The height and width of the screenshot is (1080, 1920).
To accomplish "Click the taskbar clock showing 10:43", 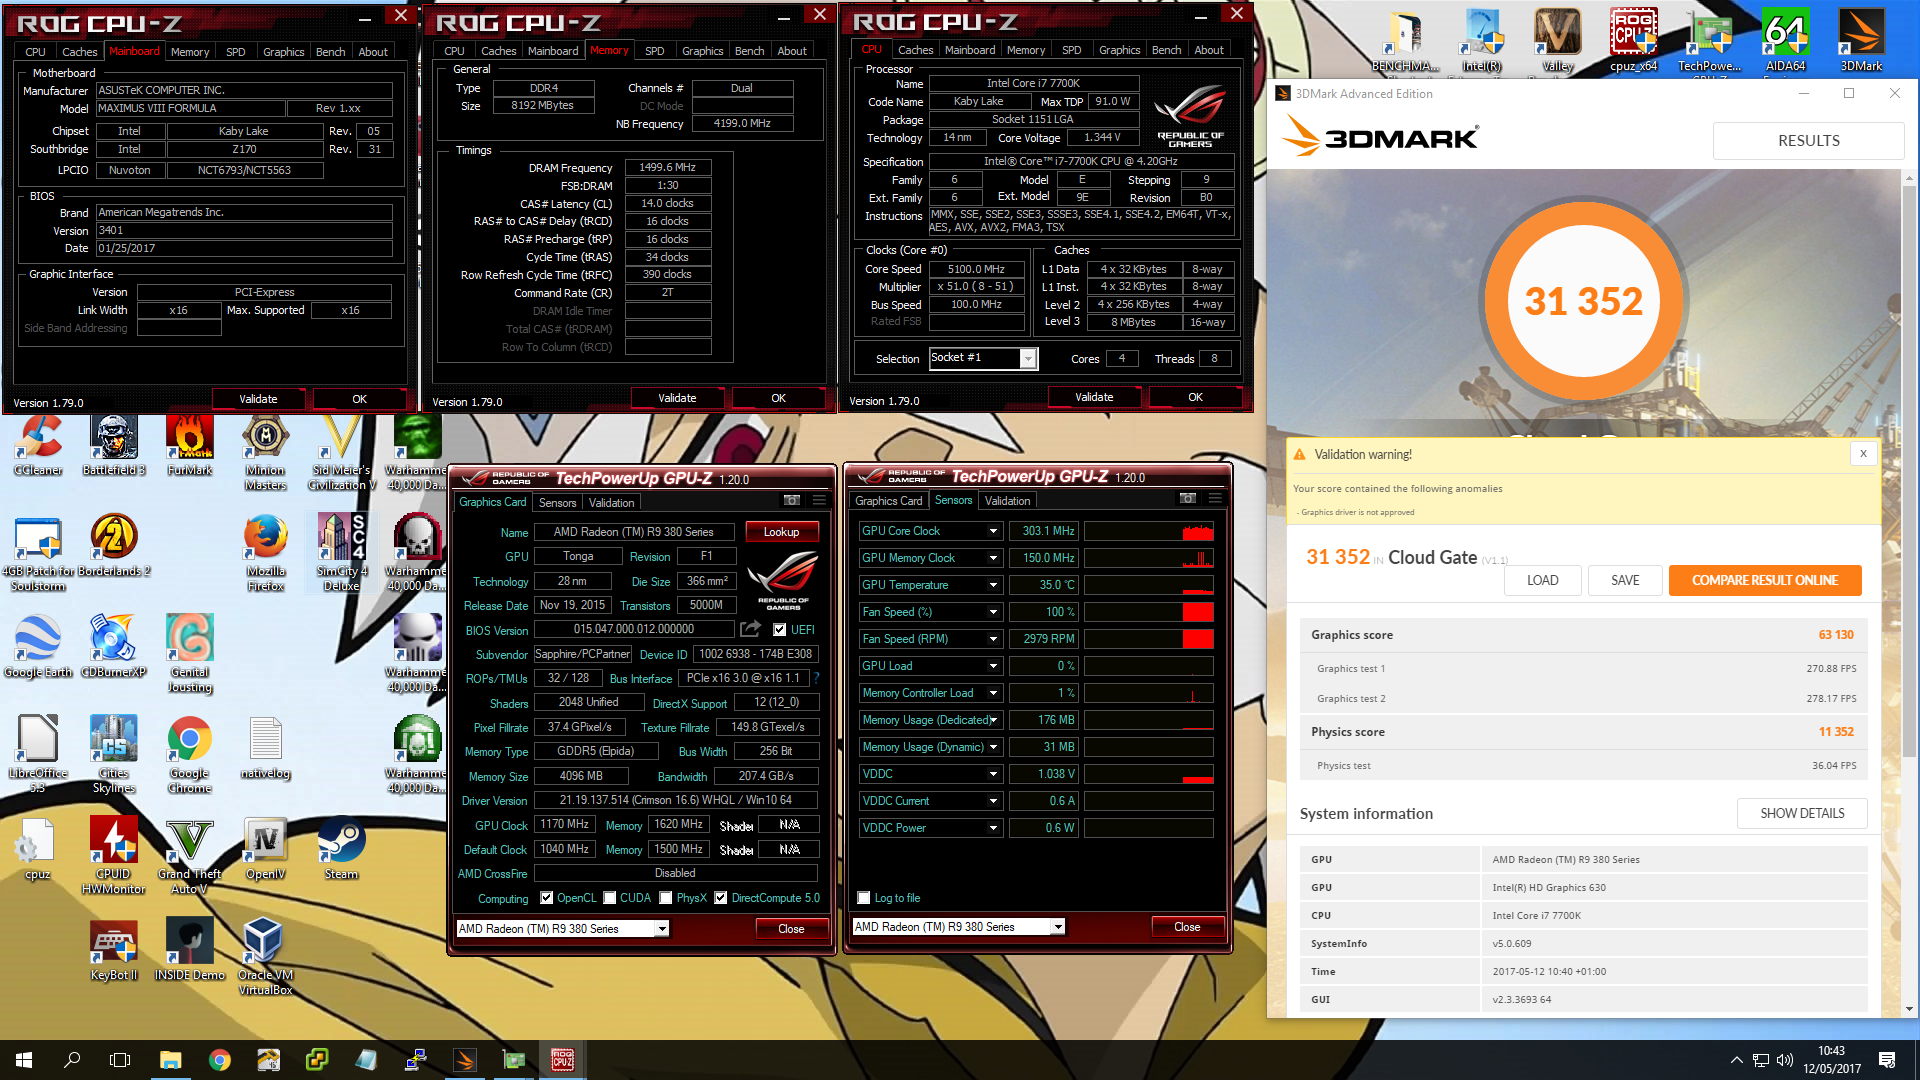I will coord(1832,1060).
